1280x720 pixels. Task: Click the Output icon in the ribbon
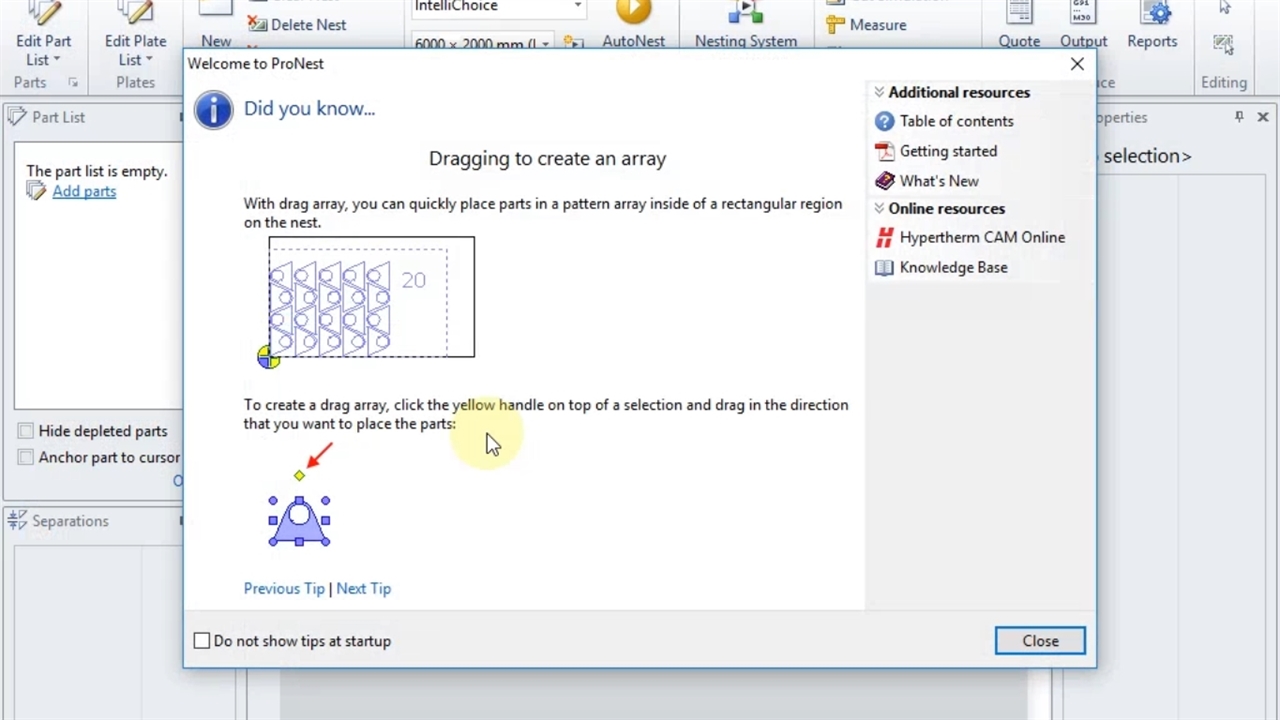coord(1083,14)
